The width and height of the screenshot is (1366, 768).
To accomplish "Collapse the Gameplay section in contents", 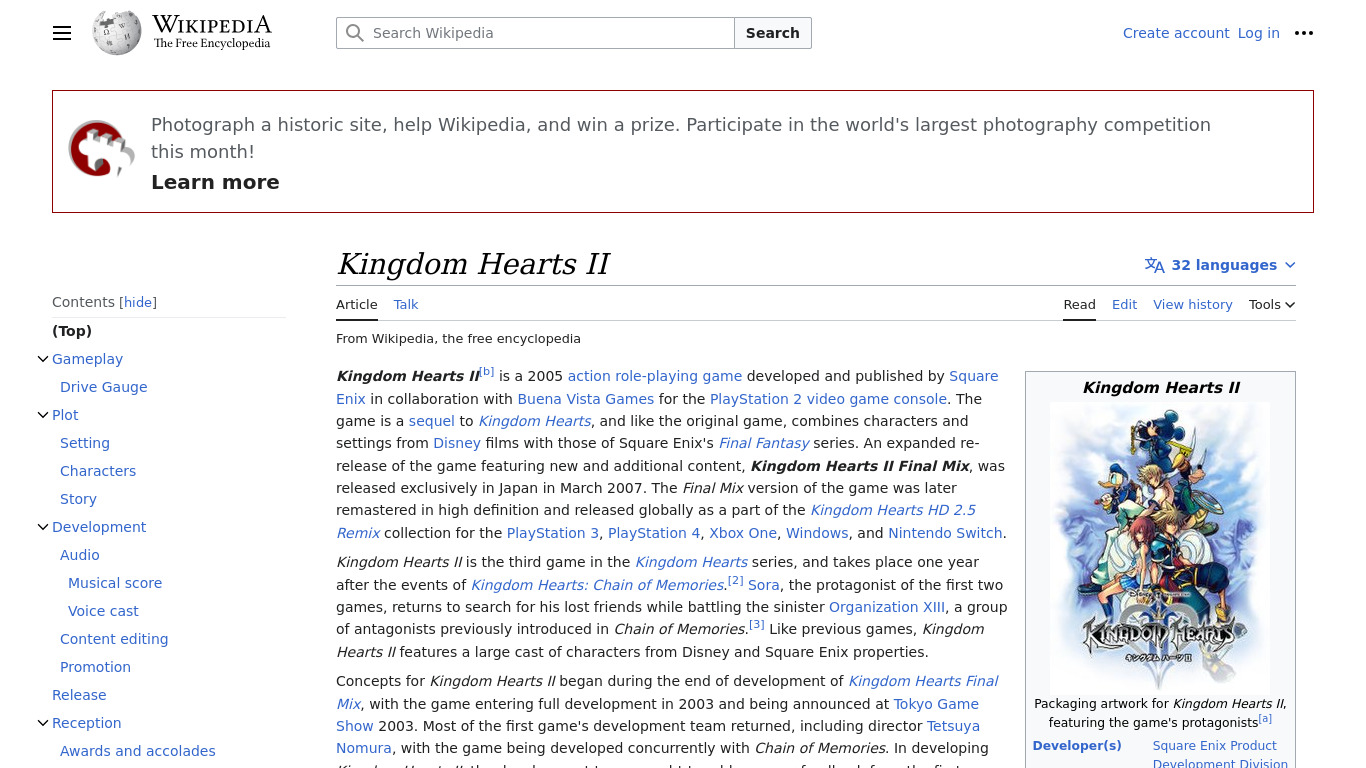I will tap(43, 359).
